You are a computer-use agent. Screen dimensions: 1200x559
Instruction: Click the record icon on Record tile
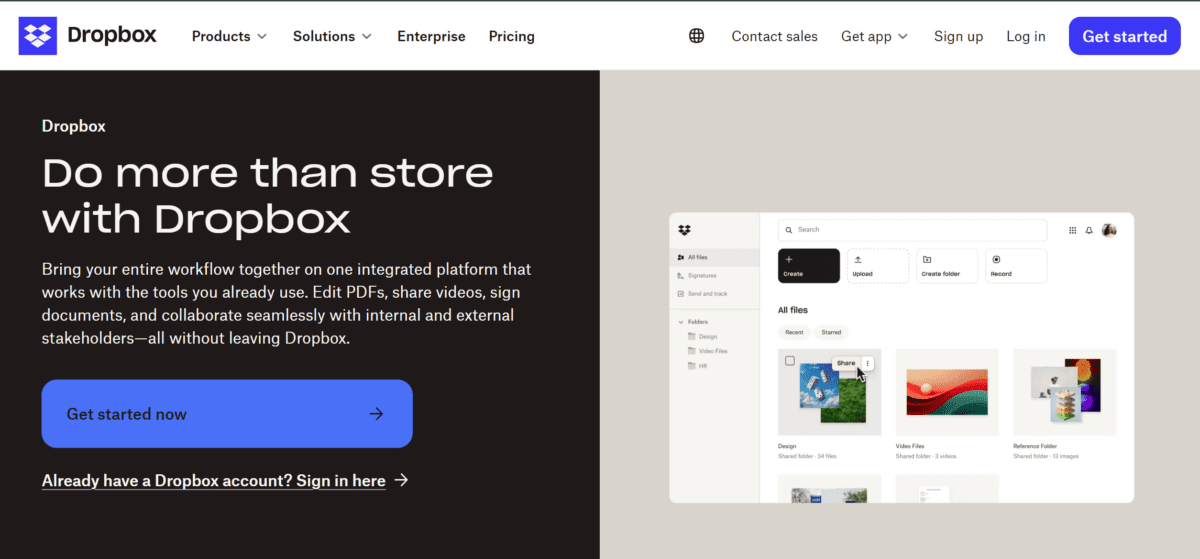tap(996, 259)
